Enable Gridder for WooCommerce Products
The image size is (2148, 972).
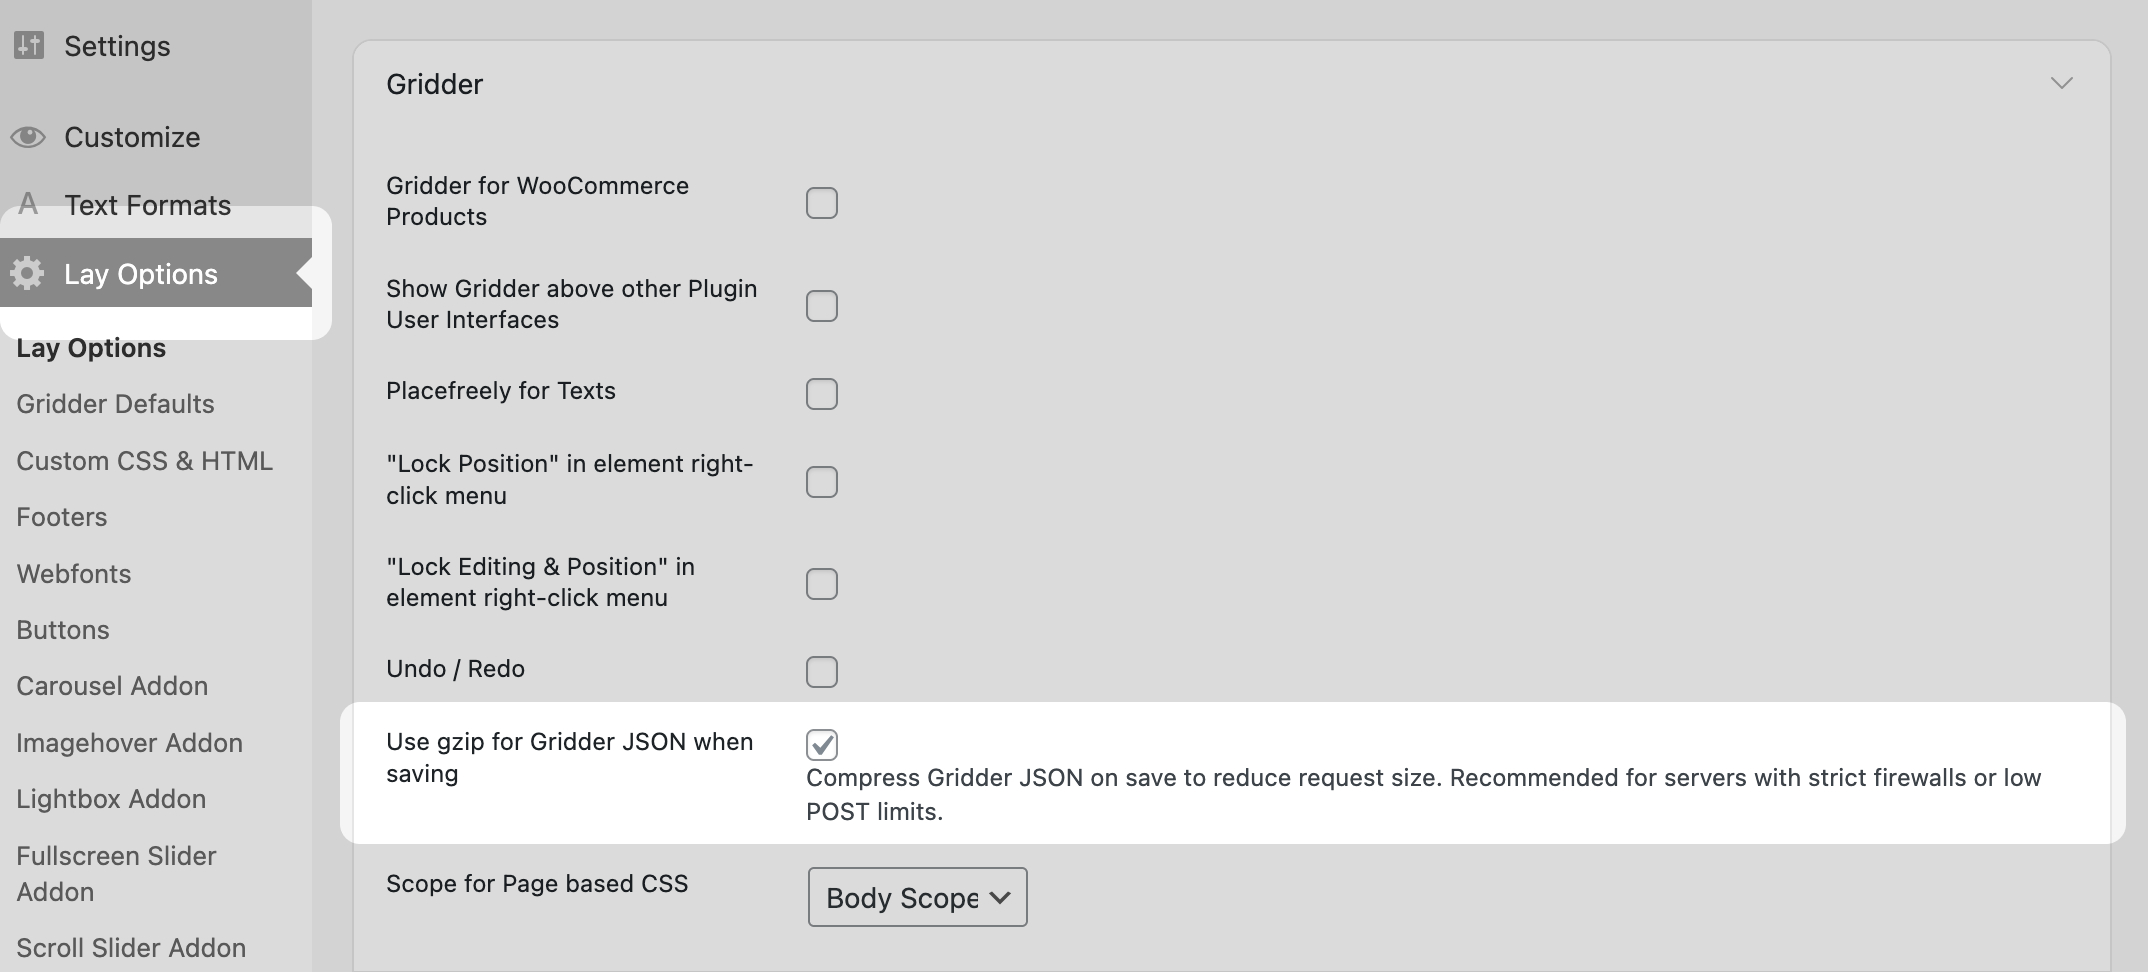click(822, 203)
